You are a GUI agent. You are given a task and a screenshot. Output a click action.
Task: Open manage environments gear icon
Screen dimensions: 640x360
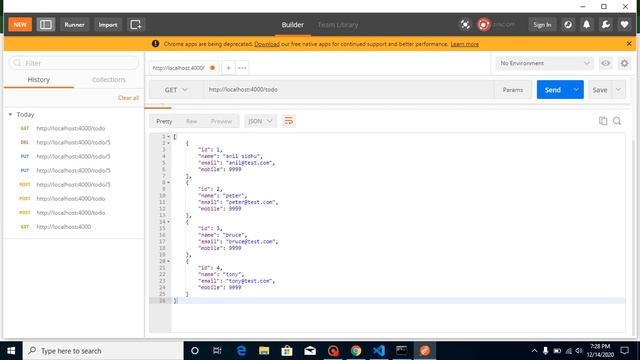[624, 63]
